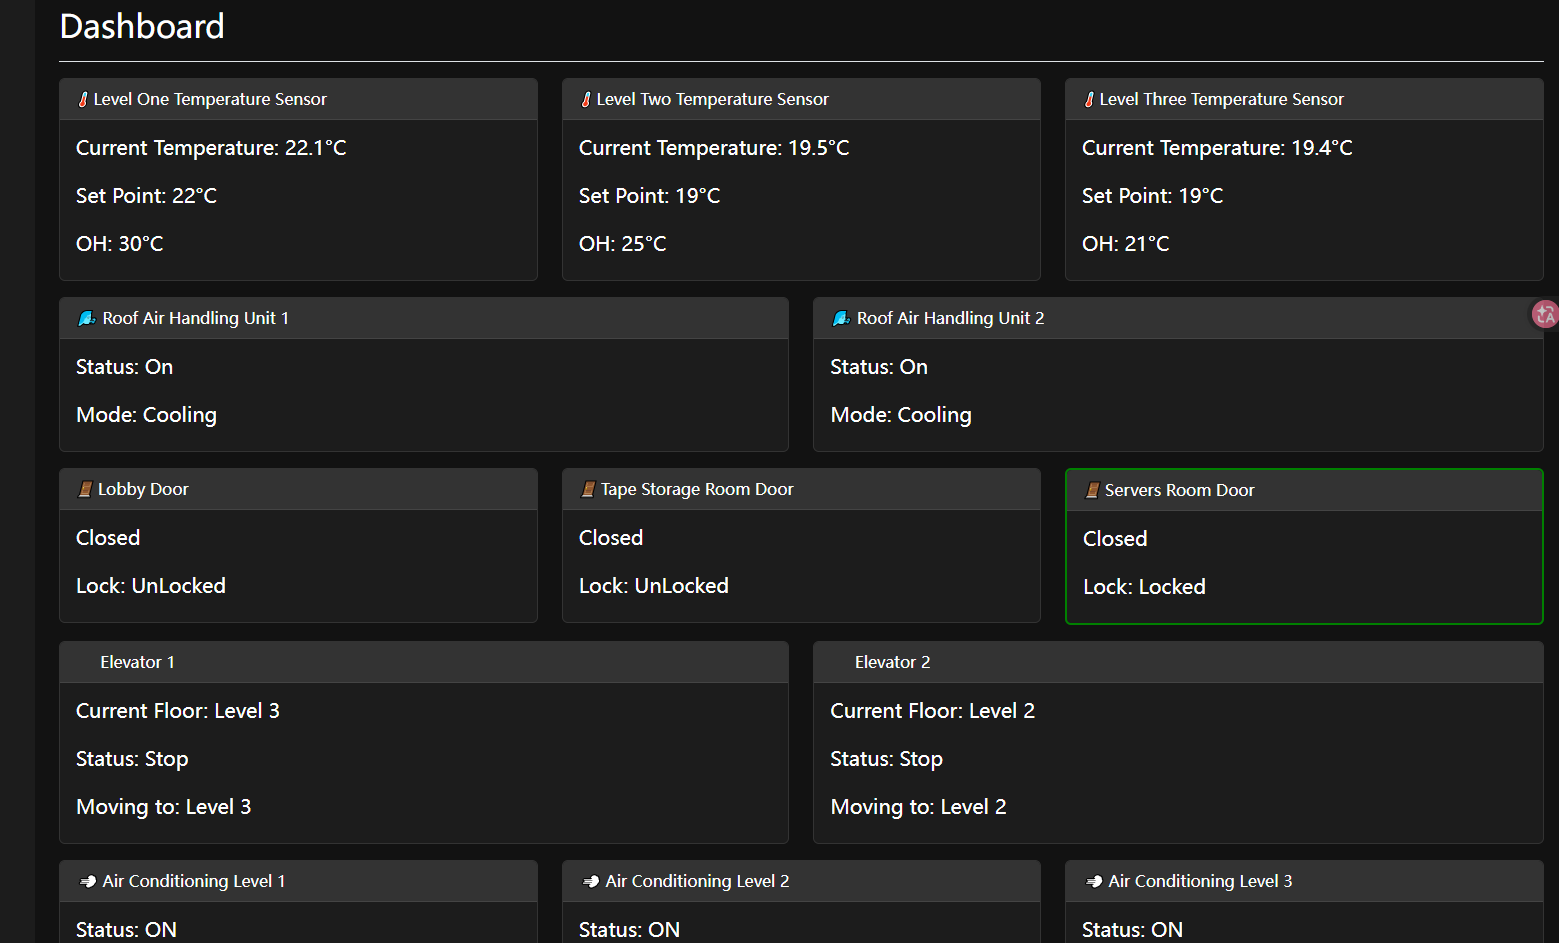Click the Air Conditioning Level 2 fan icon
The image size is (1559, 943).
591,882
